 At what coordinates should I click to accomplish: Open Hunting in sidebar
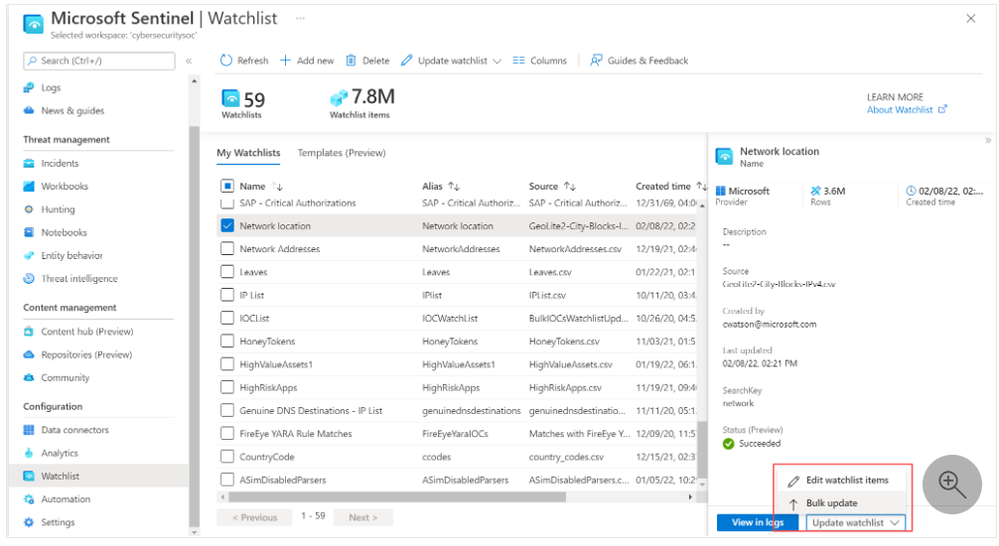[58, 209]
